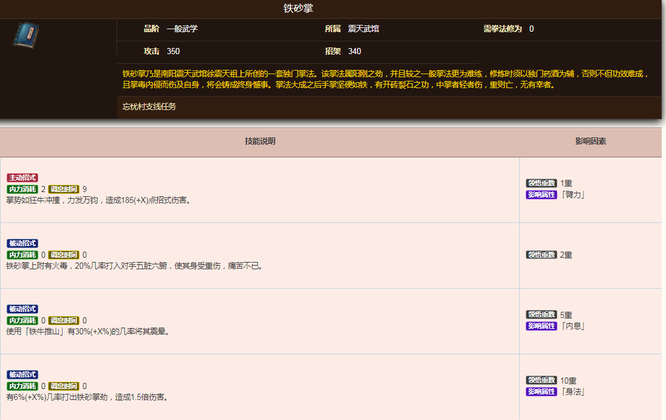Open the 霸天武馆 faction text
Screen dimensions: 666x420
364,29
